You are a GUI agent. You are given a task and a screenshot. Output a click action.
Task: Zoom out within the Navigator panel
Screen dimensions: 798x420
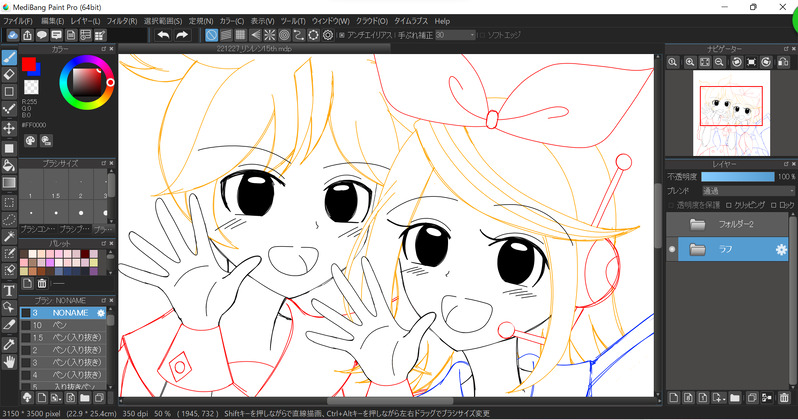(719, 62)
